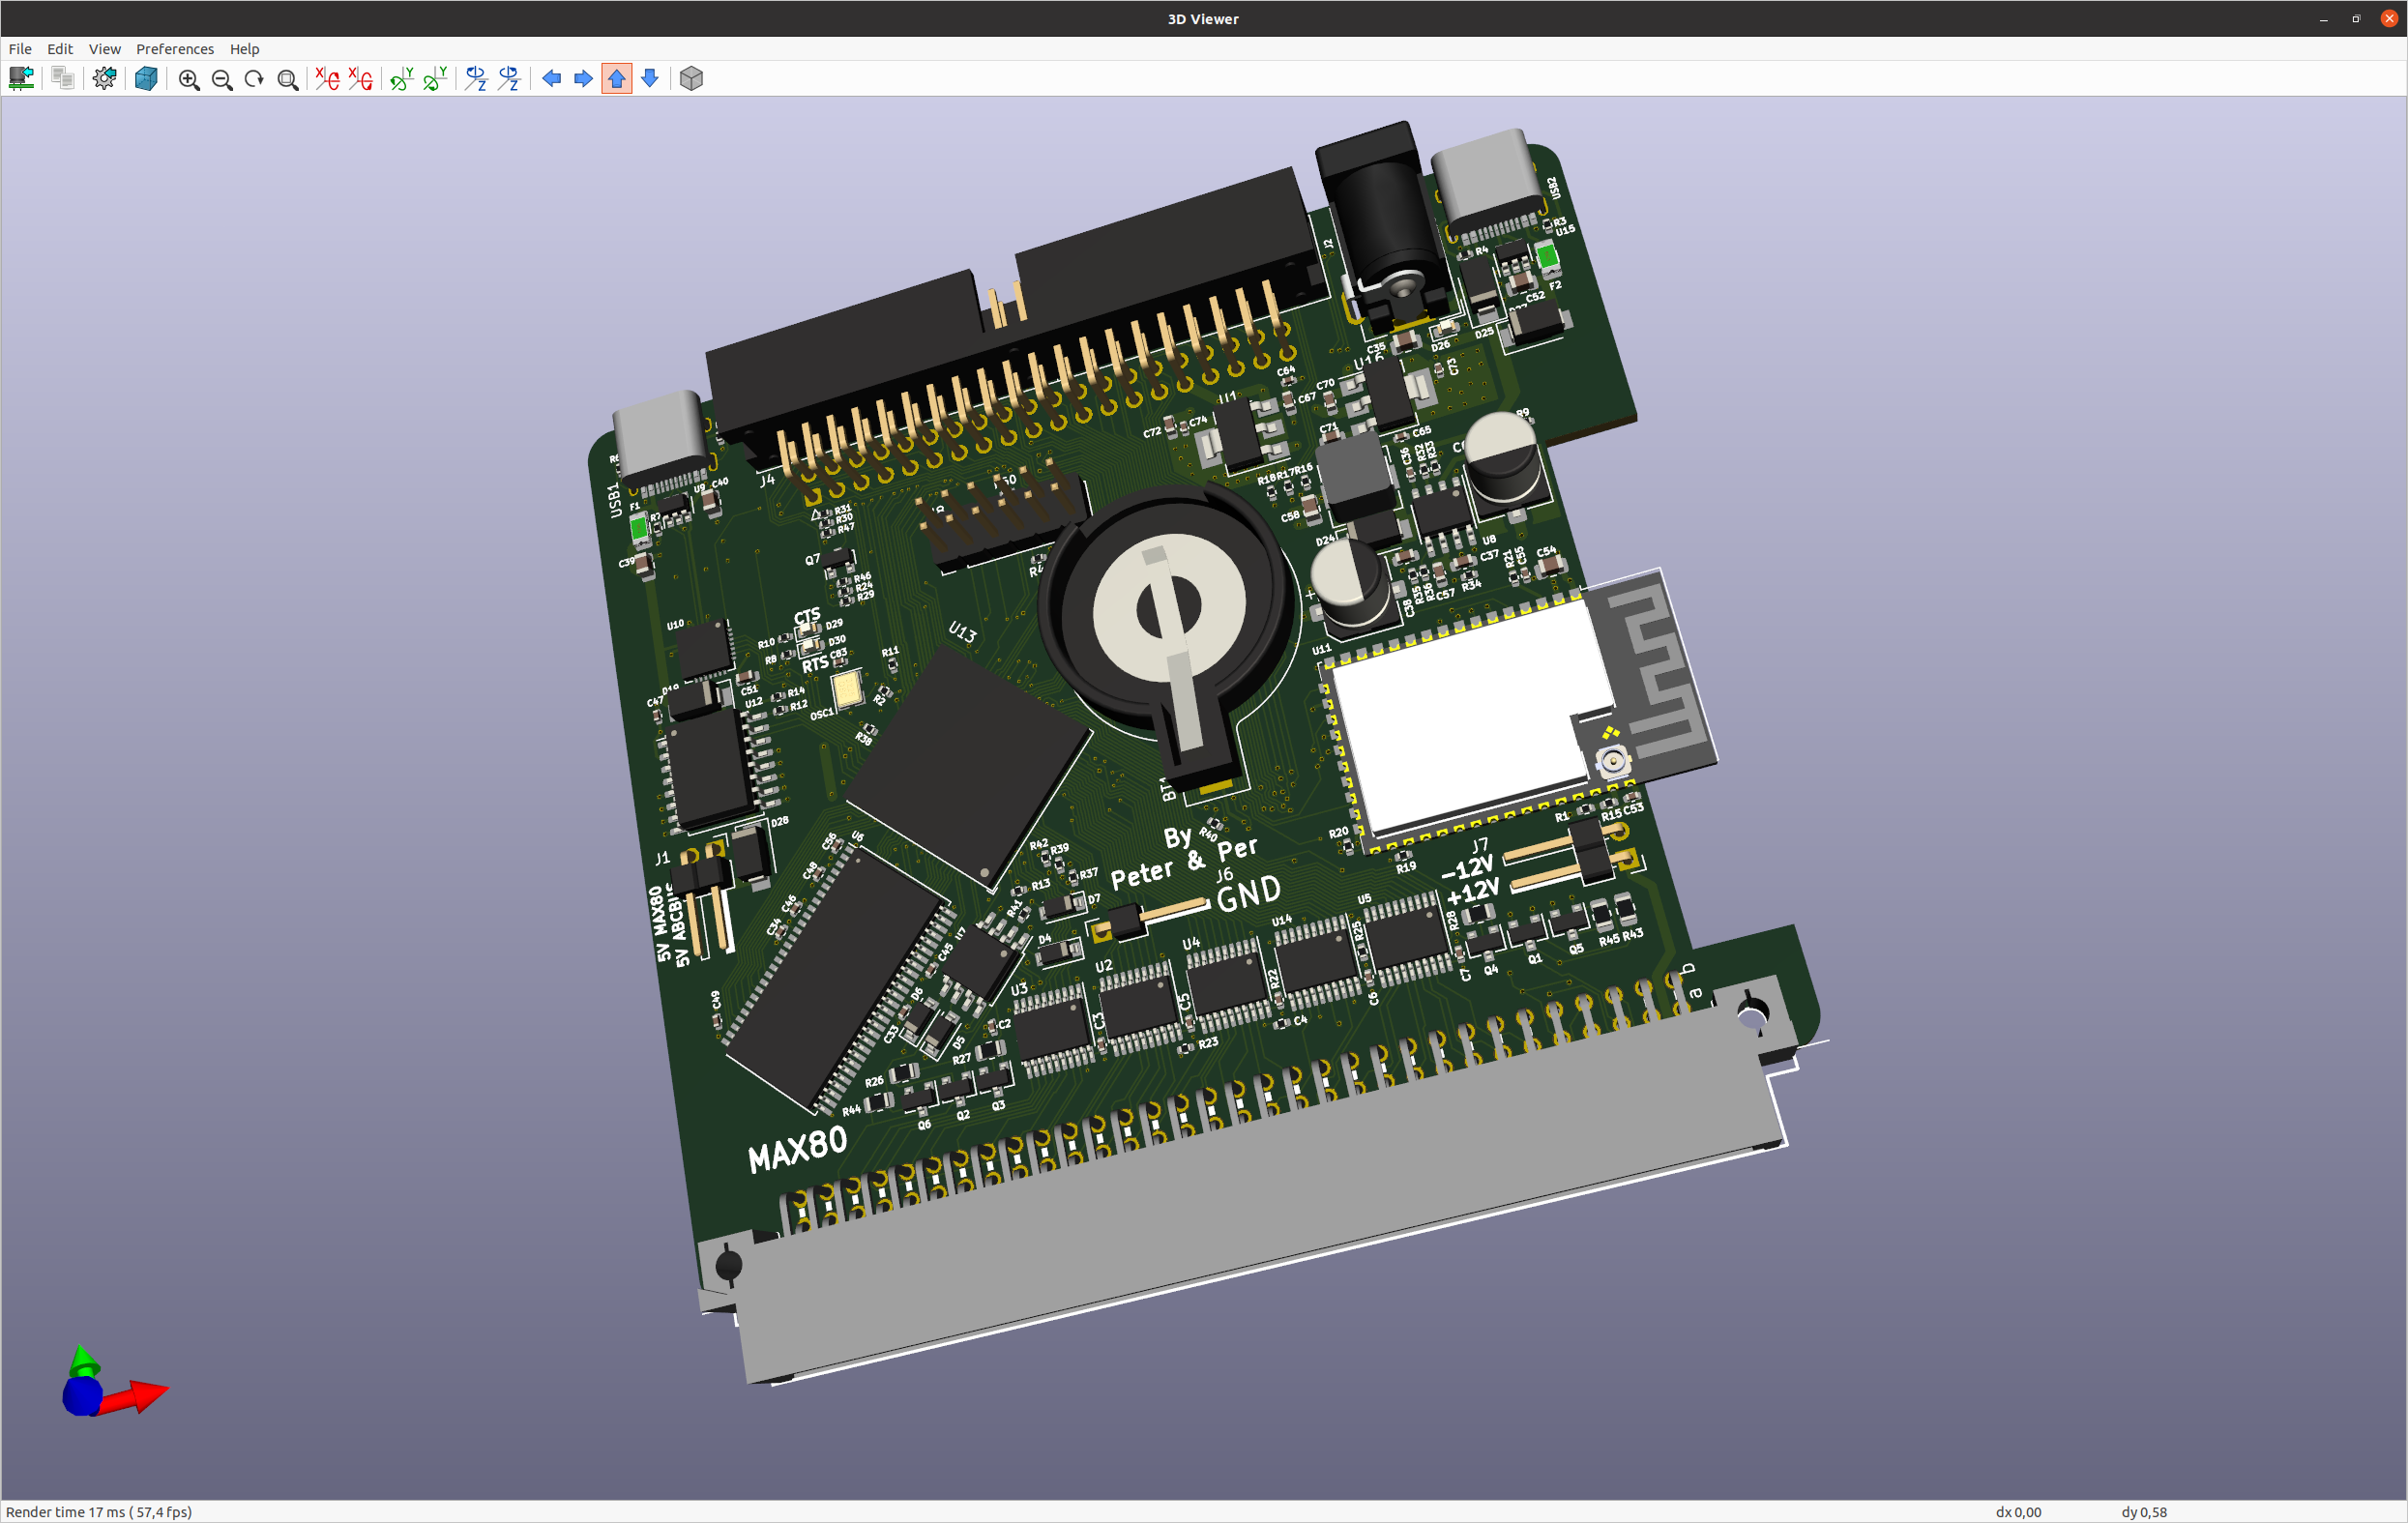2408x1523 pixels.
Task: Click the zoom out magnifier icon
Action: (x=222, y=79)
